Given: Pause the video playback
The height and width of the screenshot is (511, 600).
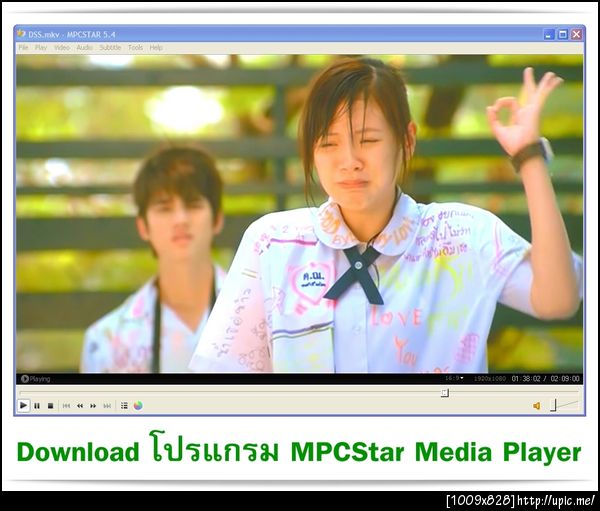Looking at the screenshot, I should coord(37,406).
